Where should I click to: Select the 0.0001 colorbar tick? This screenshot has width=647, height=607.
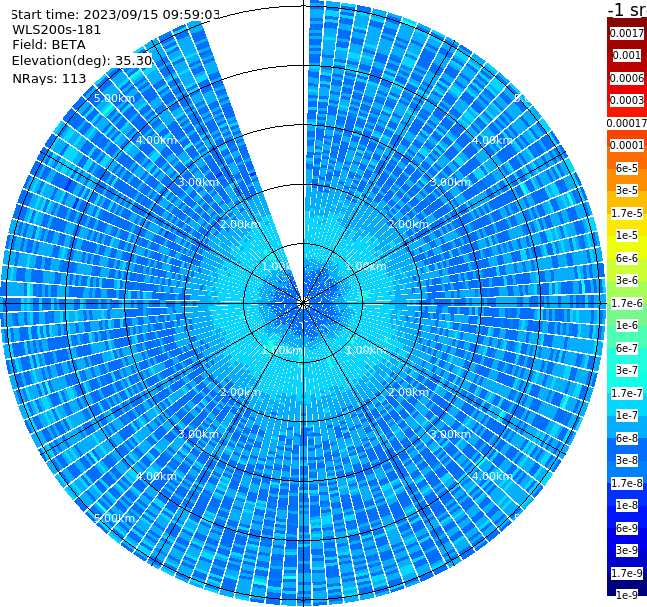[x=627, y=145]
